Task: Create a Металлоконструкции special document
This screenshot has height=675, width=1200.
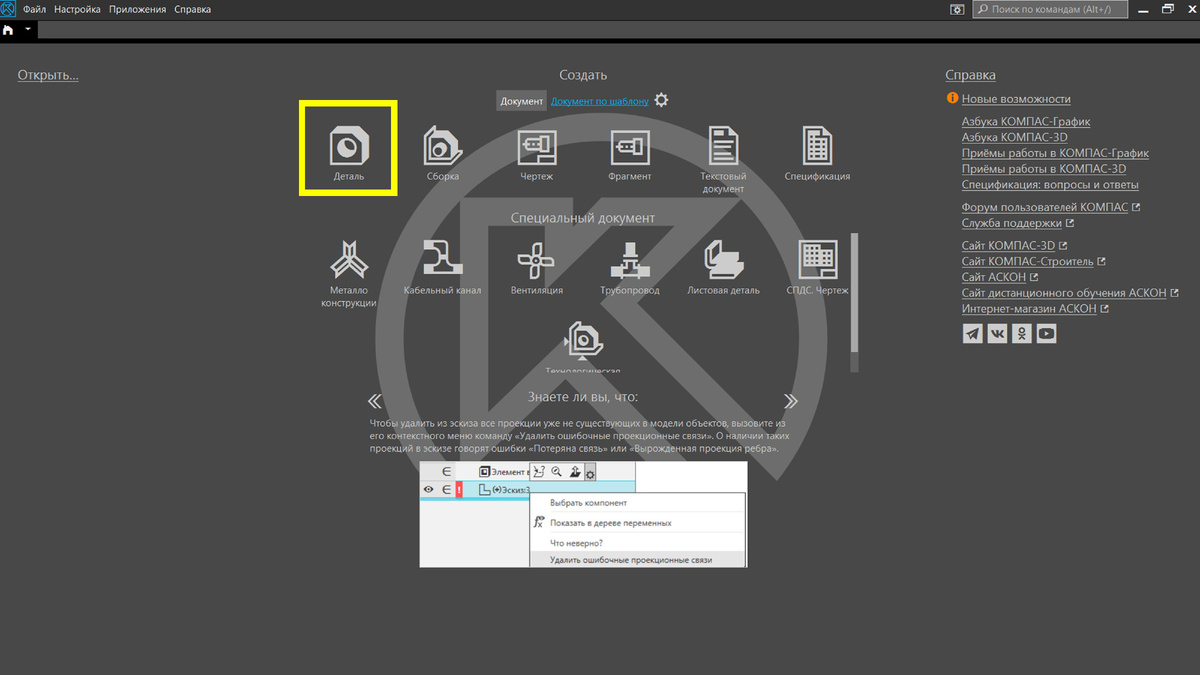Action: click(349, 272)
